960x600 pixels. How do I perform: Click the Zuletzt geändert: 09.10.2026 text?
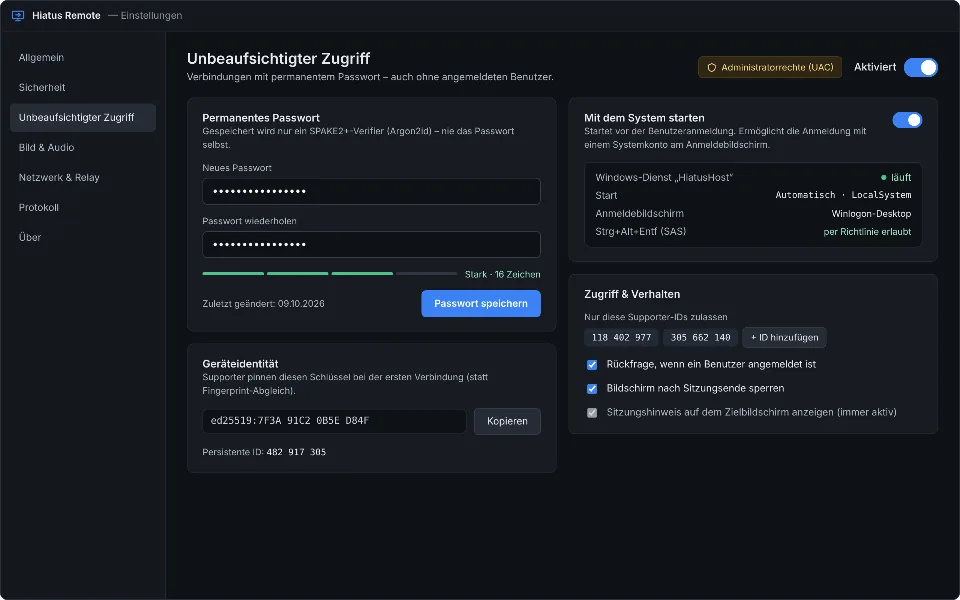[x=263, y=304]
